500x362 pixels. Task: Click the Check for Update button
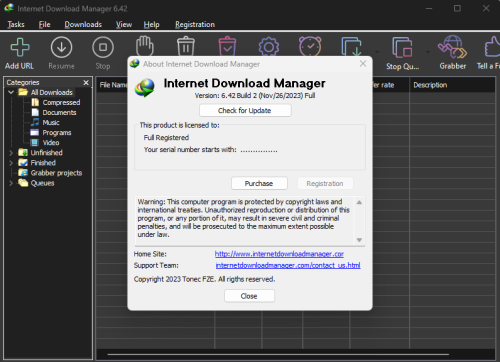(245, 110)
